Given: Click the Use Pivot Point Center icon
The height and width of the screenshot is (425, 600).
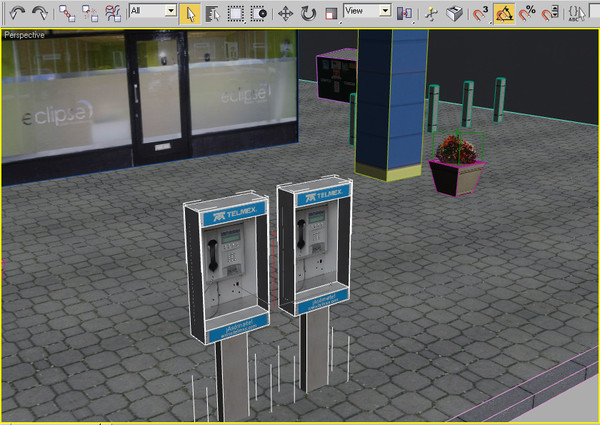Looking at the screenshot, I should pos(404,14).
